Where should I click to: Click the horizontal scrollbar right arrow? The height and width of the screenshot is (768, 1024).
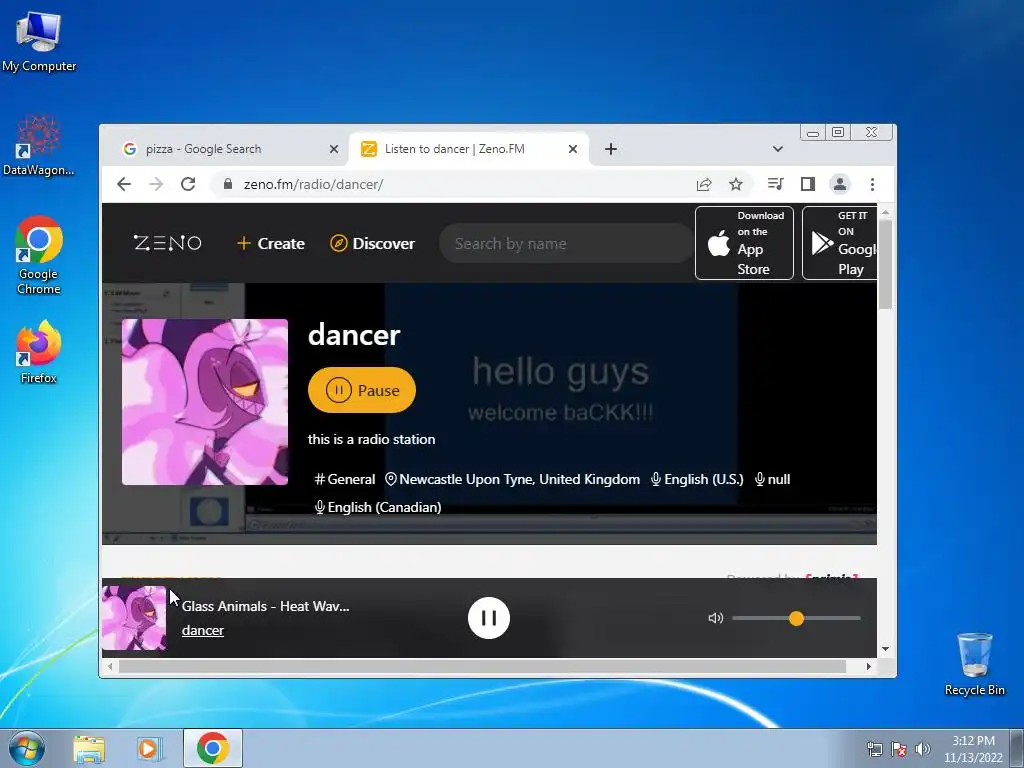click(x=869, y=666)
